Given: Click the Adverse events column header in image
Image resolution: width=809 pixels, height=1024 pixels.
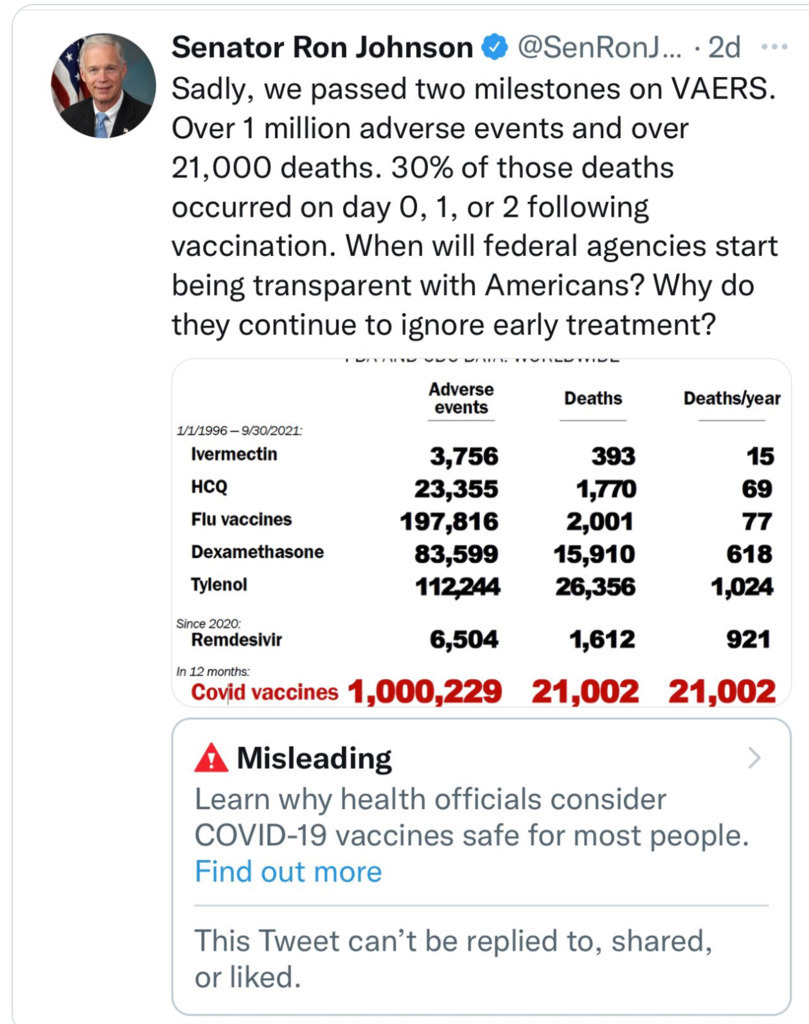Looking at the screenshot, I should coord(461,398).
